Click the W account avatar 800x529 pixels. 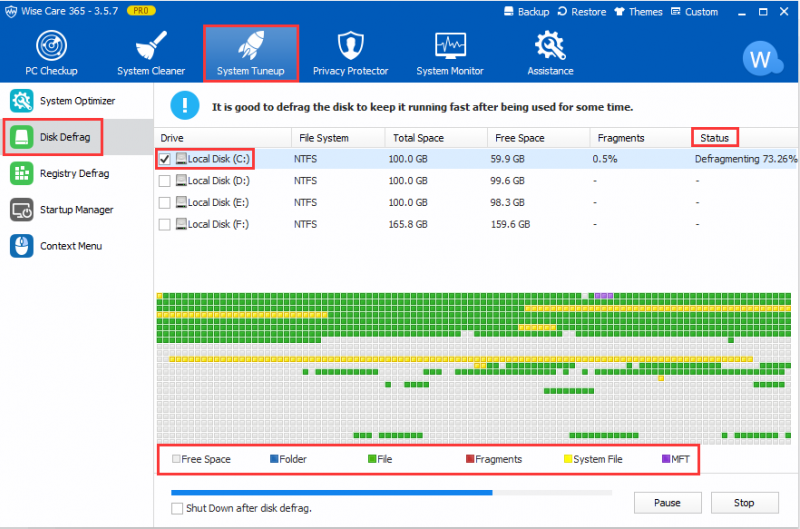click(x=761, y=59)
